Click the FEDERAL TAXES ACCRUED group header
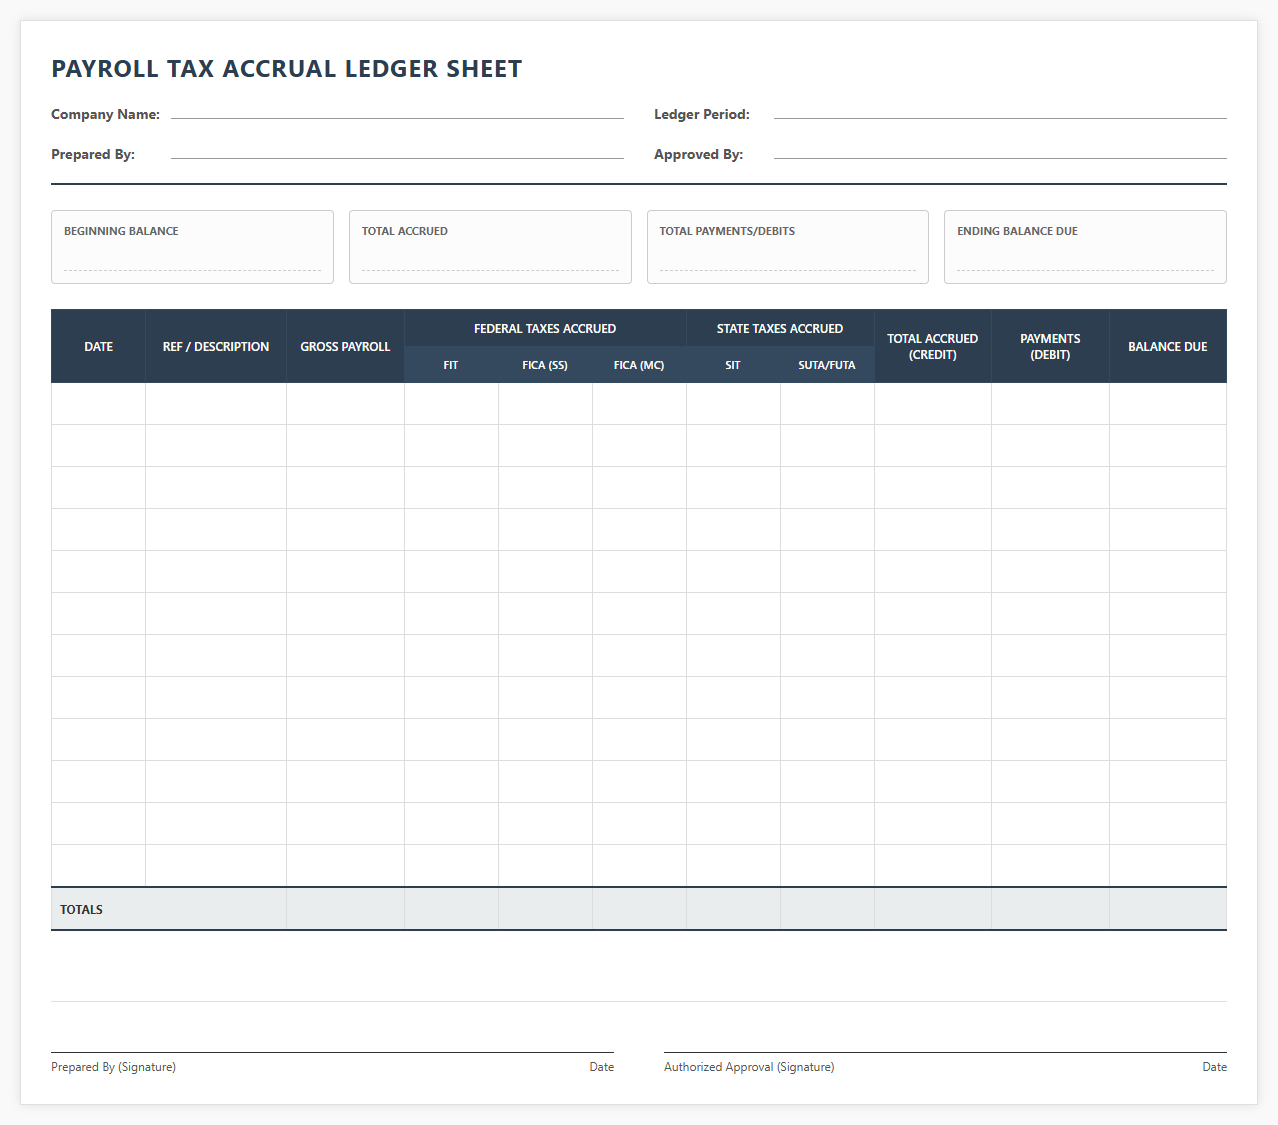1278x1125 pixels. pos(545,328)
